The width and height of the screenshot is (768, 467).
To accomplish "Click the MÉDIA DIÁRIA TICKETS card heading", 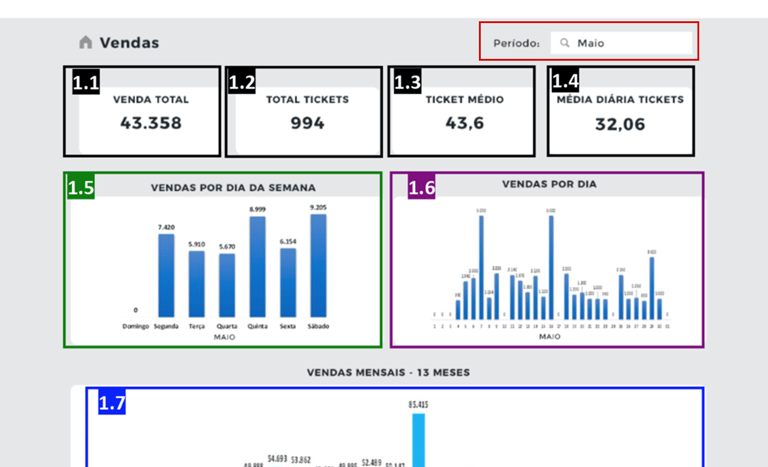I will [620, 99].
